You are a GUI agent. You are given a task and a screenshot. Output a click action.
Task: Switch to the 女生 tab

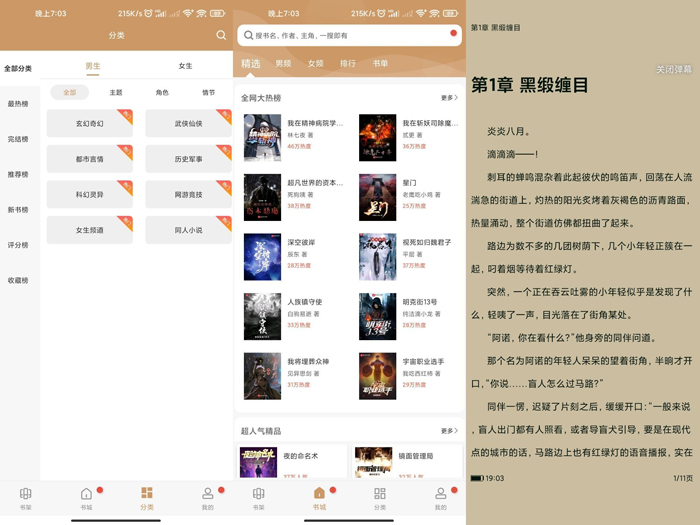click(x=185, y=66)
